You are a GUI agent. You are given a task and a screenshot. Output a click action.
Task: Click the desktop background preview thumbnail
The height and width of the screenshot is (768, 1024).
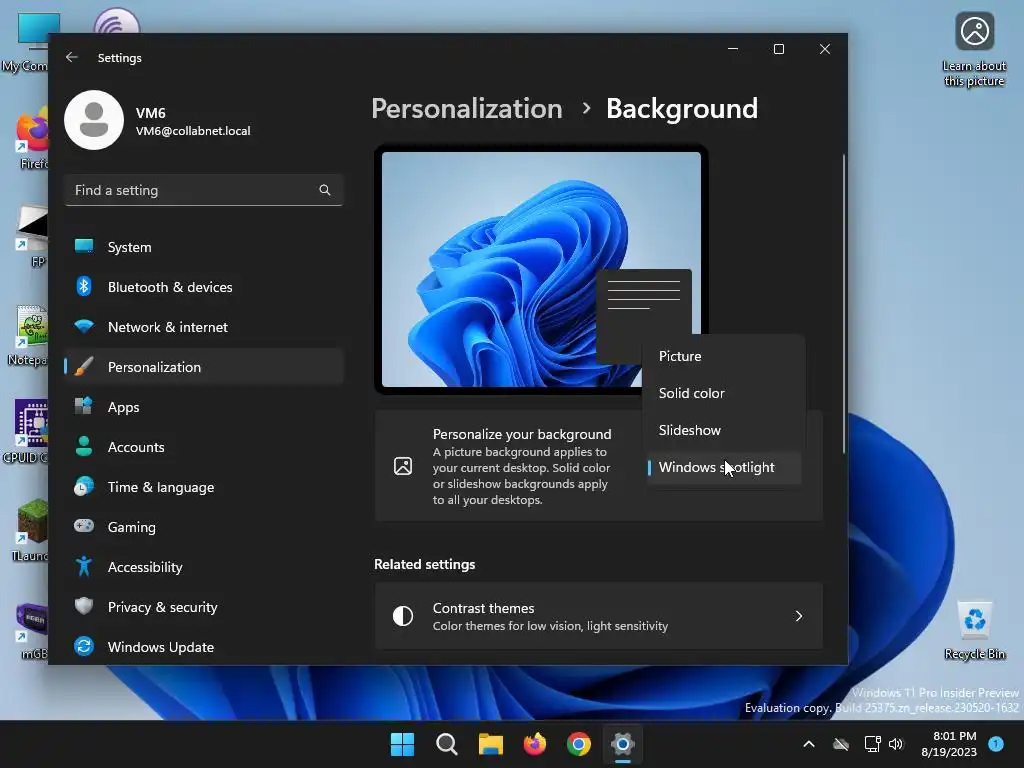point(541,269)
